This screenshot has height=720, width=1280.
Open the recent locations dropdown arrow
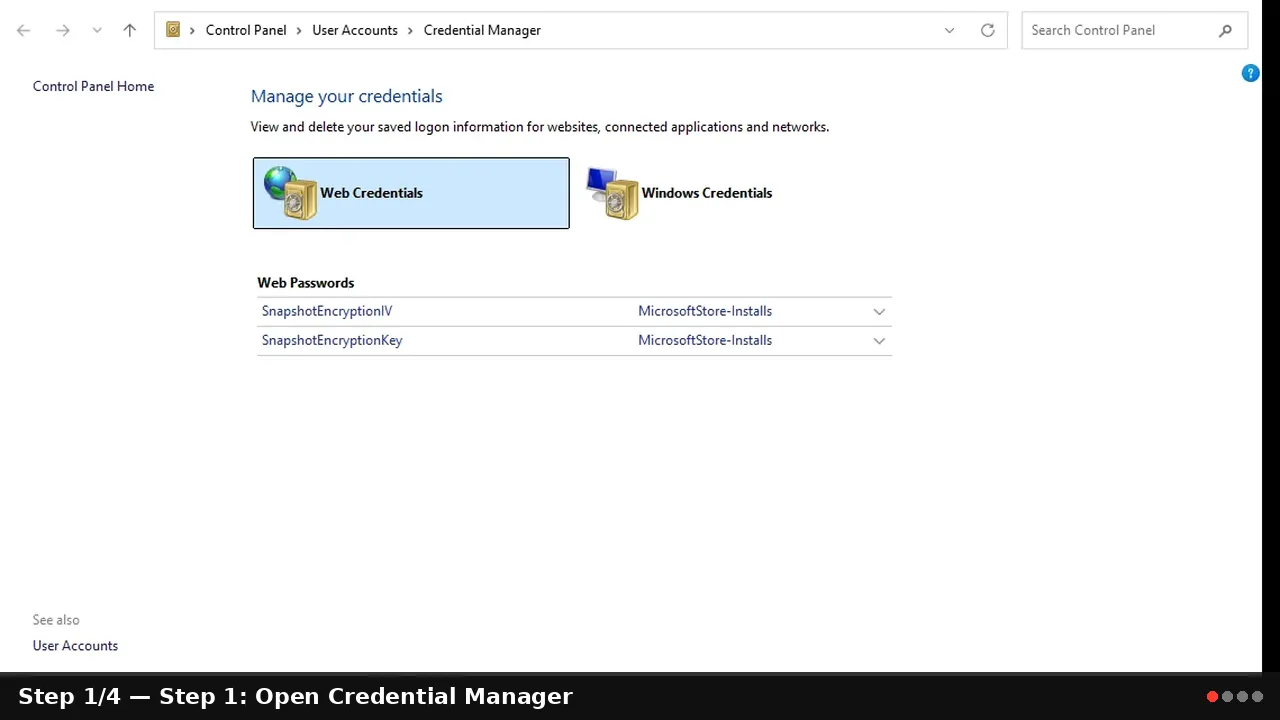pyautogui.click(x=97, y=30)
